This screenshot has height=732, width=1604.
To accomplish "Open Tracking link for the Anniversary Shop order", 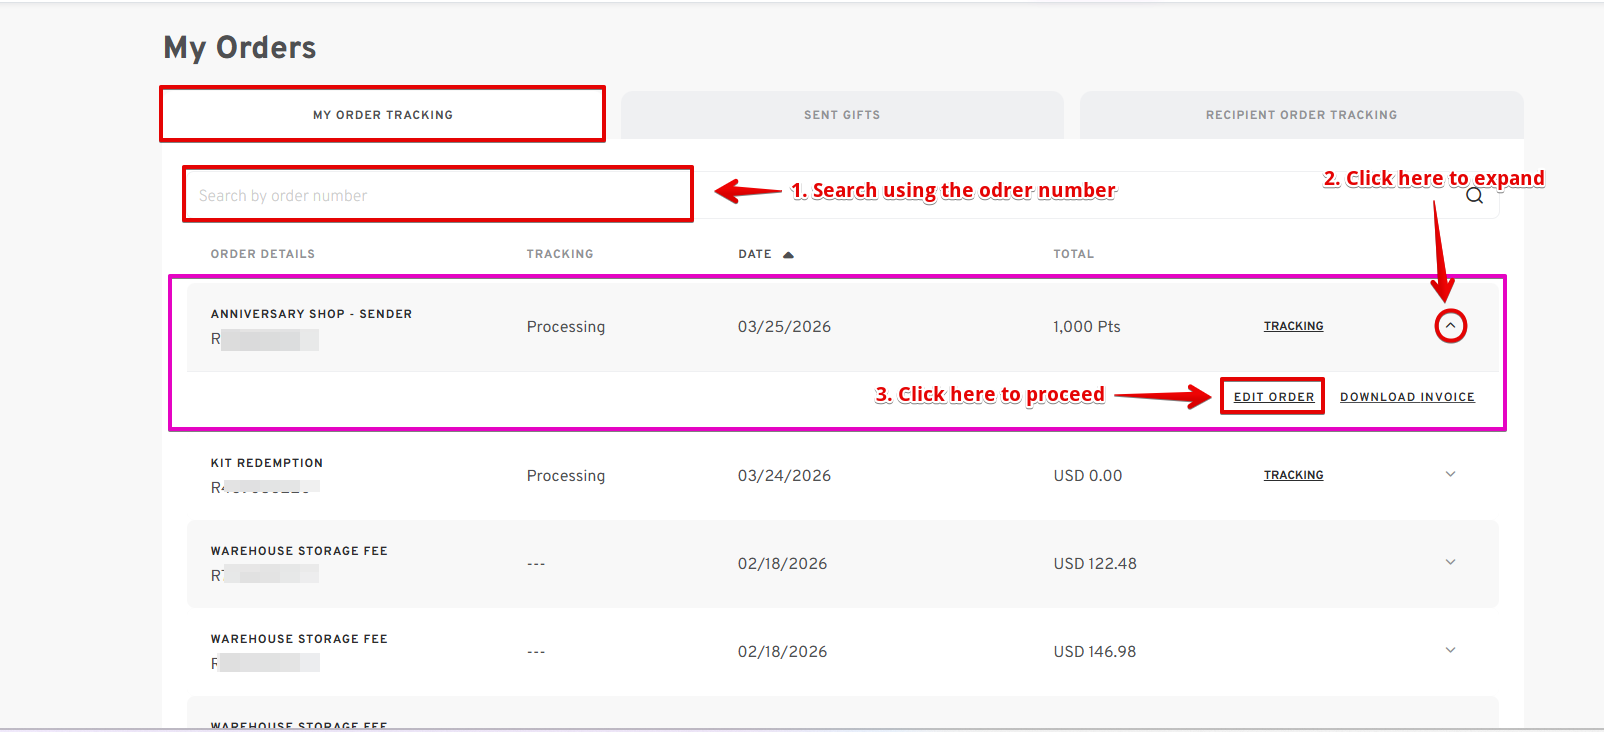I will [1293, 327].
